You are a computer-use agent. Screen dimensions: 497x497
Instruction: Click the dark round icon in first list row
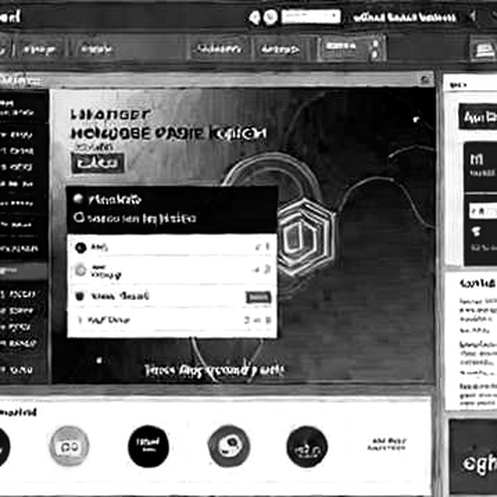pos(80,247)
